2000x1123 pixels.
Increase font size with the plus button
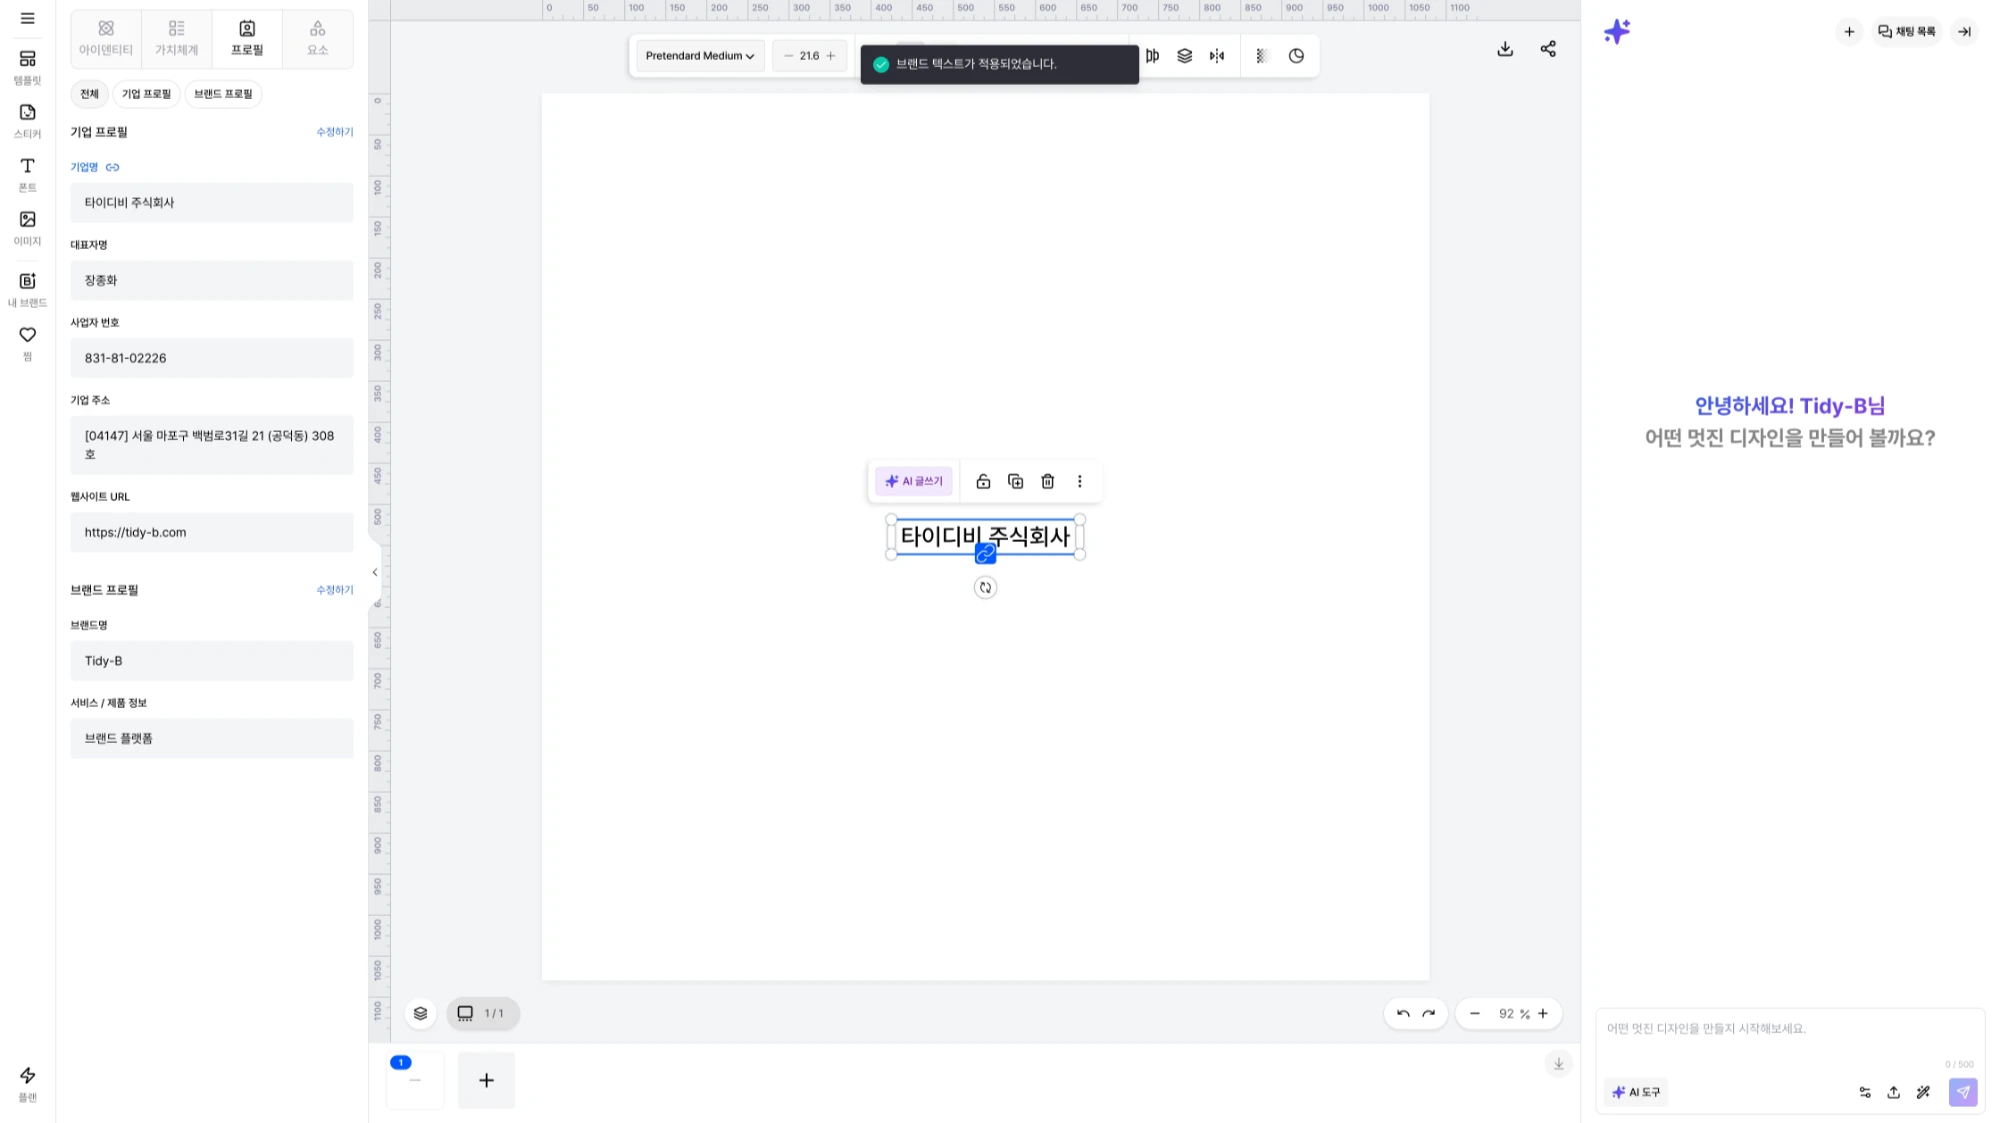(x=831, y=56)
